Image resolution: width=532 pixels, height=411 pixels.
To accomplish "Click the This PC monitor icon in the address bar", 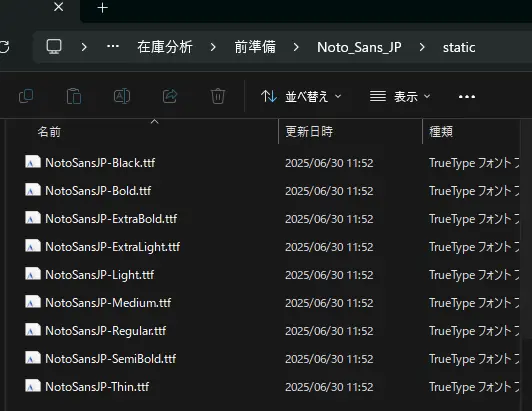I will [x=54, y=47].
